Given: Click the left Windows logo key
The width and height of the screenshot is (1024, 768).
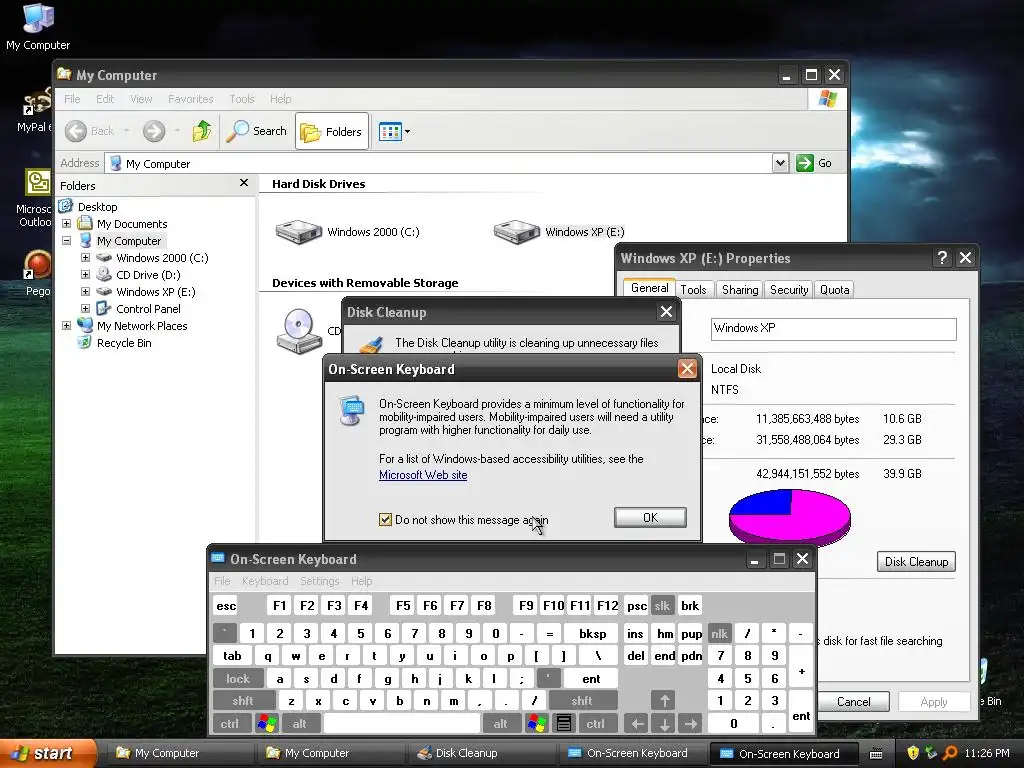Looking at the screenshot, I should pos(266,724).
